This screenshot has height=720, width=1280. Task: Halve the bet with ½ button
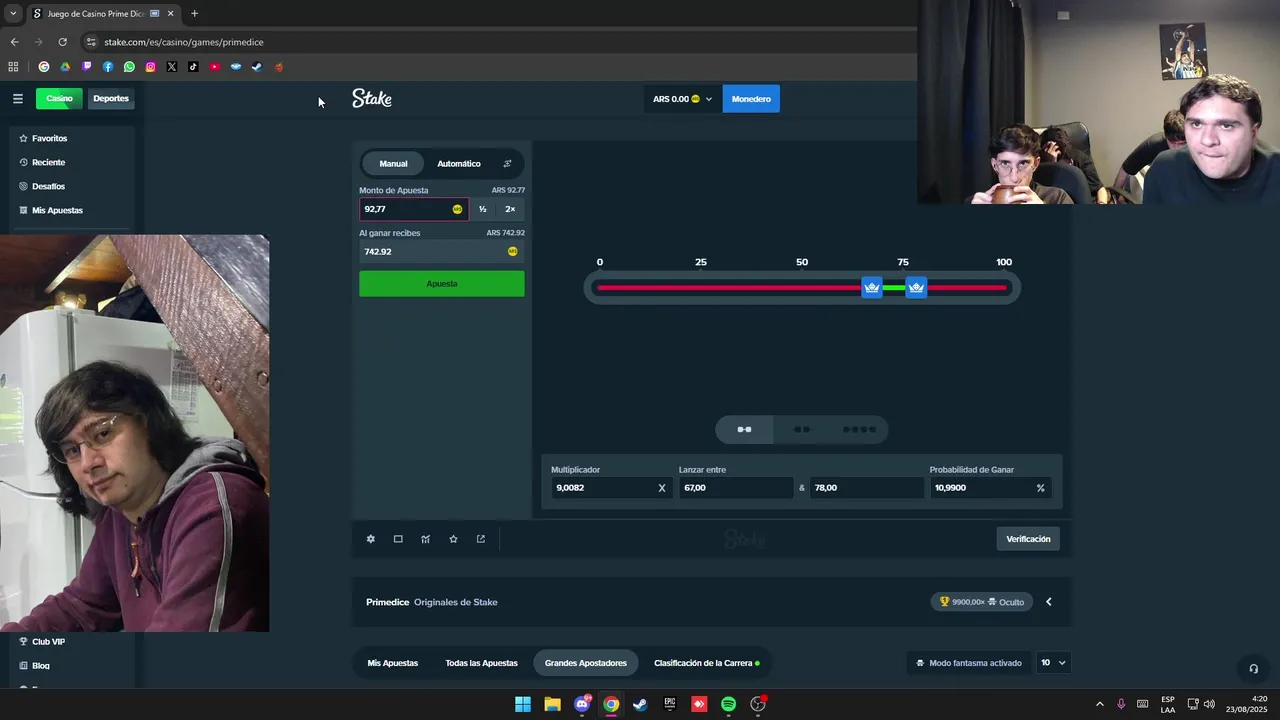click(x=483, y=209)
